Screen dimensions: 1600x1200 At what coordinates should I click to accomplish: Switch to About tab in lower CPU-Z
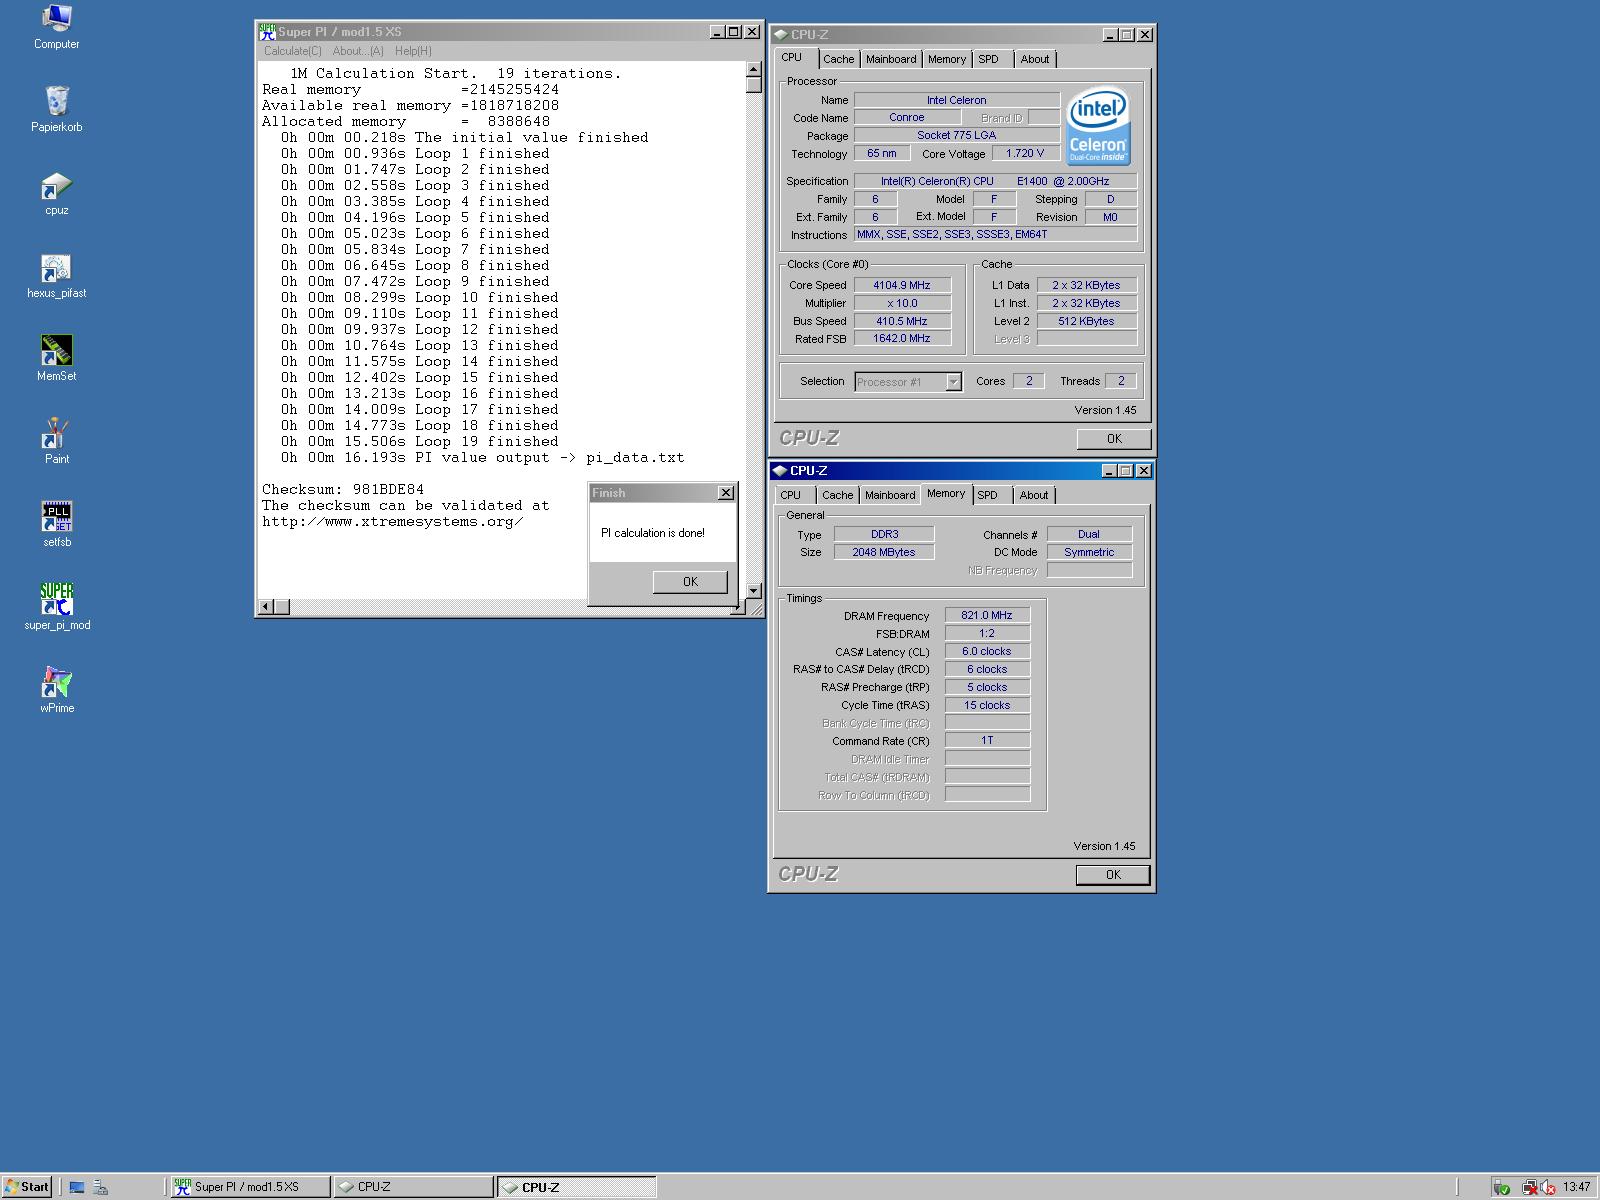(1034, 495)
